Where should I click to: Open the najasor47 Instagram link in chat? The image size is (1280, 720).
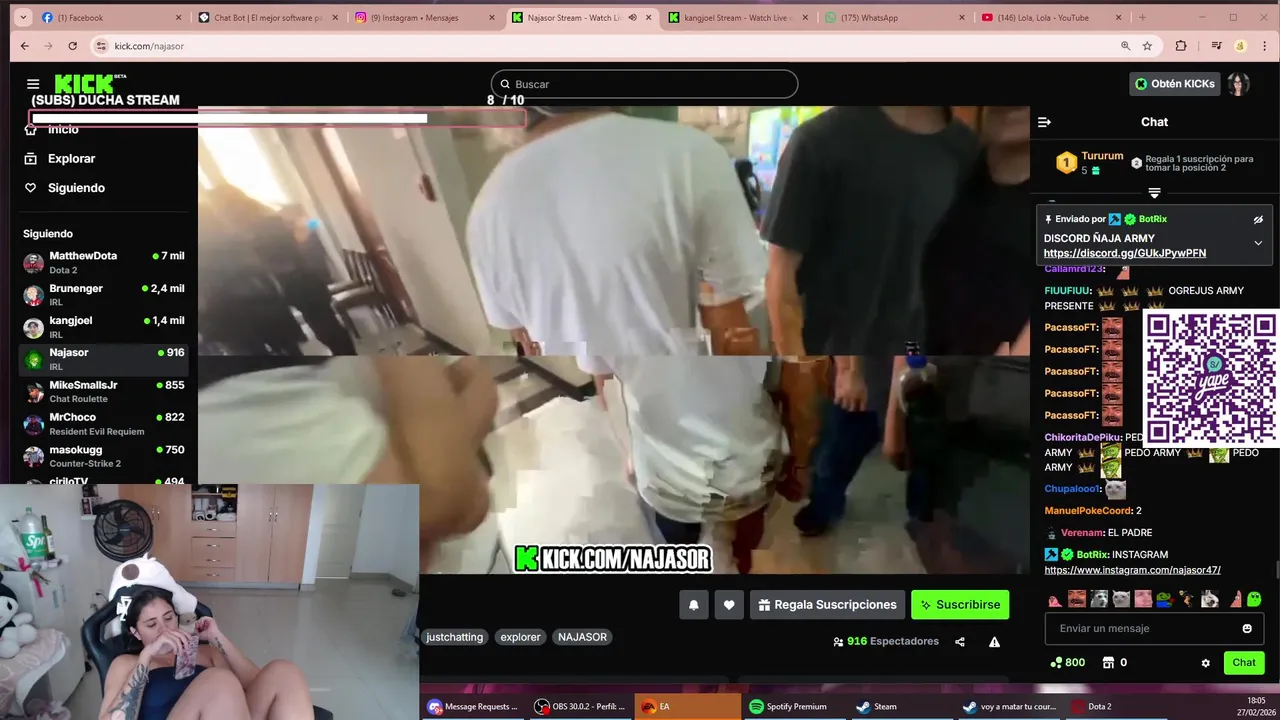(x=1132, y=570)
